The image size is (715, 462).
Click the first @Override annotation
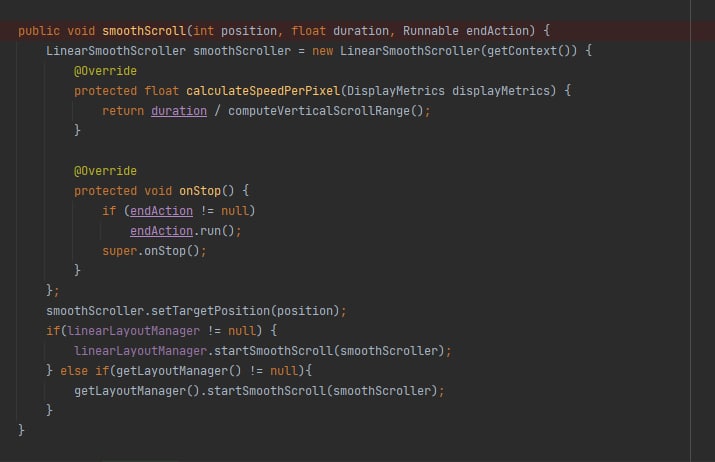pyautogui.click(x=105, y=71)
